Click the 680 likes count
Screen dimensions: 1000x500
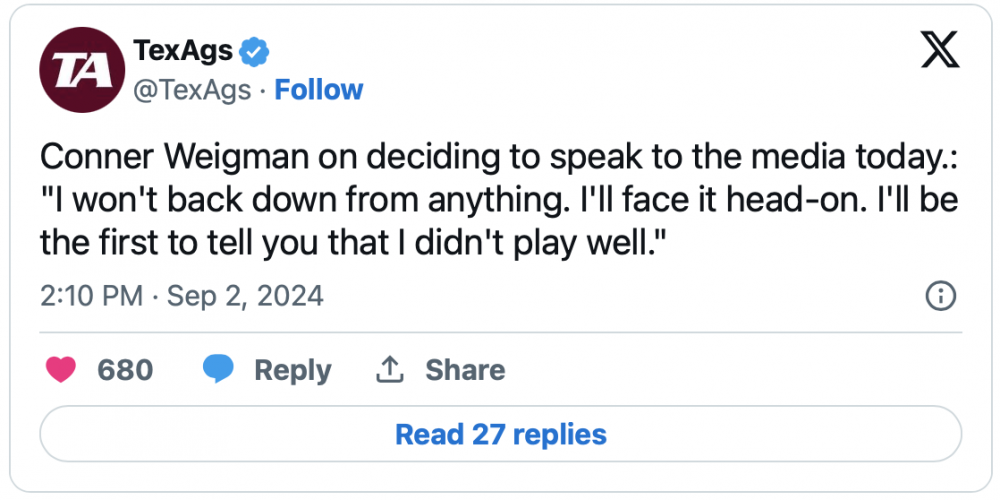(125, 370)
